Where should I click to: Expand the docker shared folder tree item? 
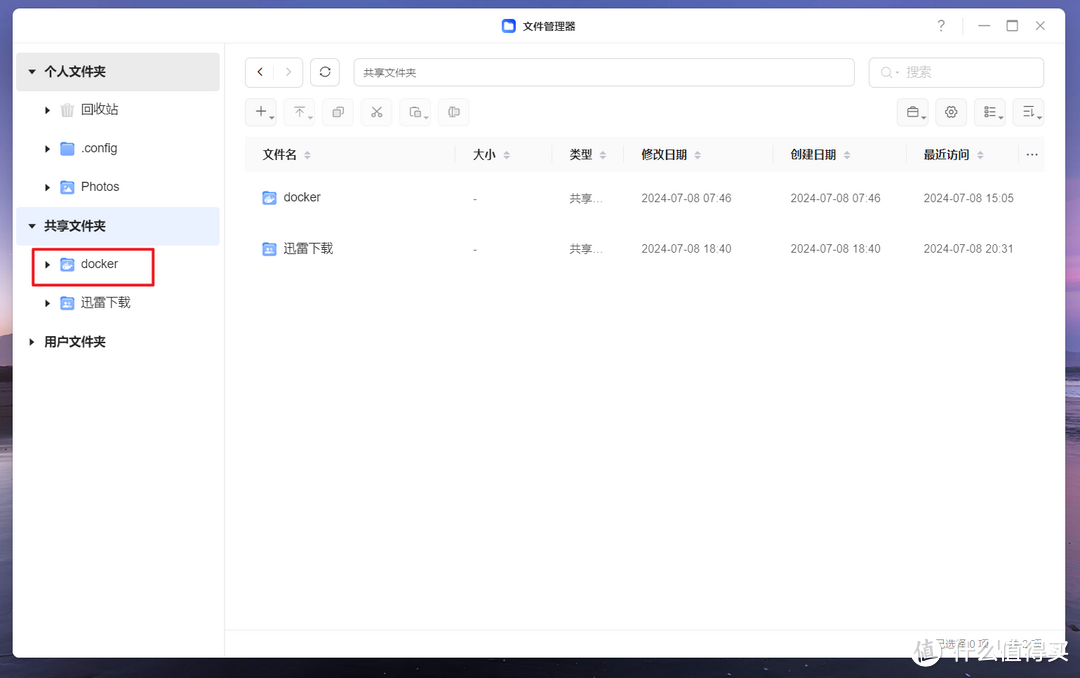pyautogui.click(x=47, y=264)
